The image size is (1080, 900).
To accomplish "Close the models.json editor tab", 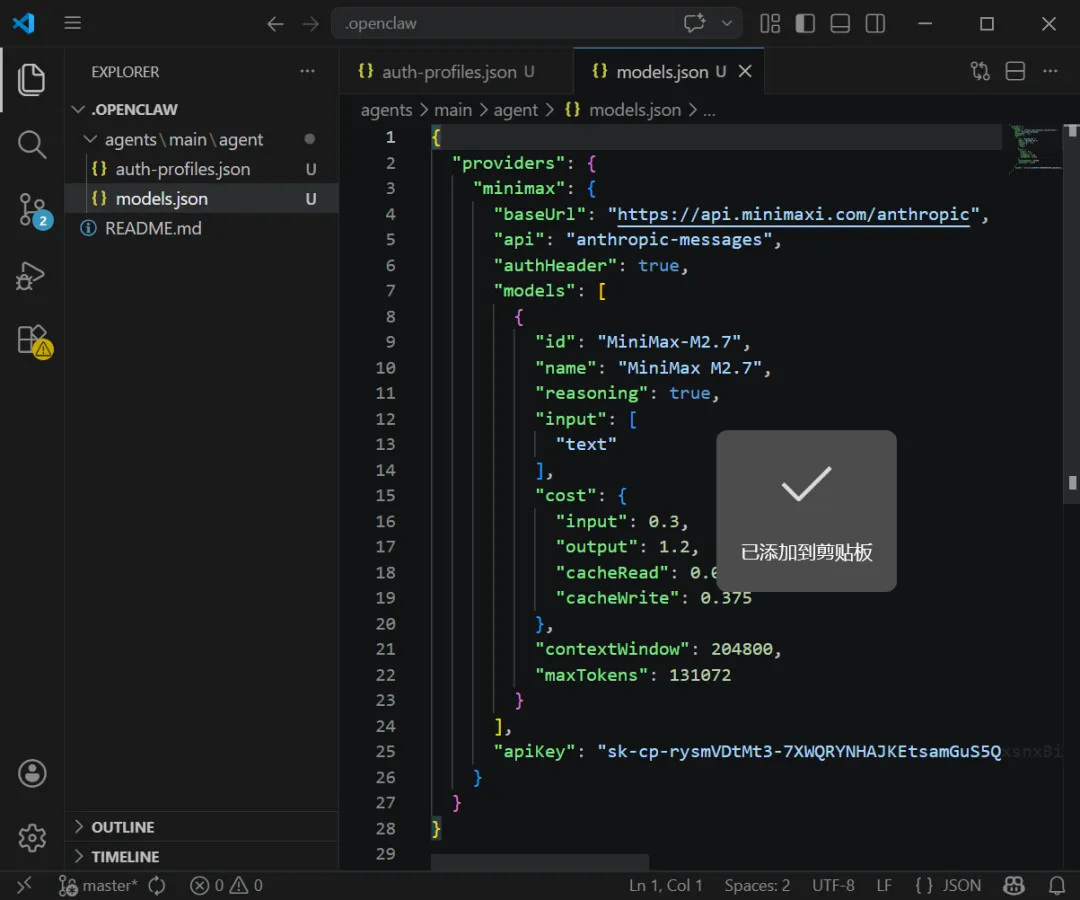I will (x=745, y=71).
